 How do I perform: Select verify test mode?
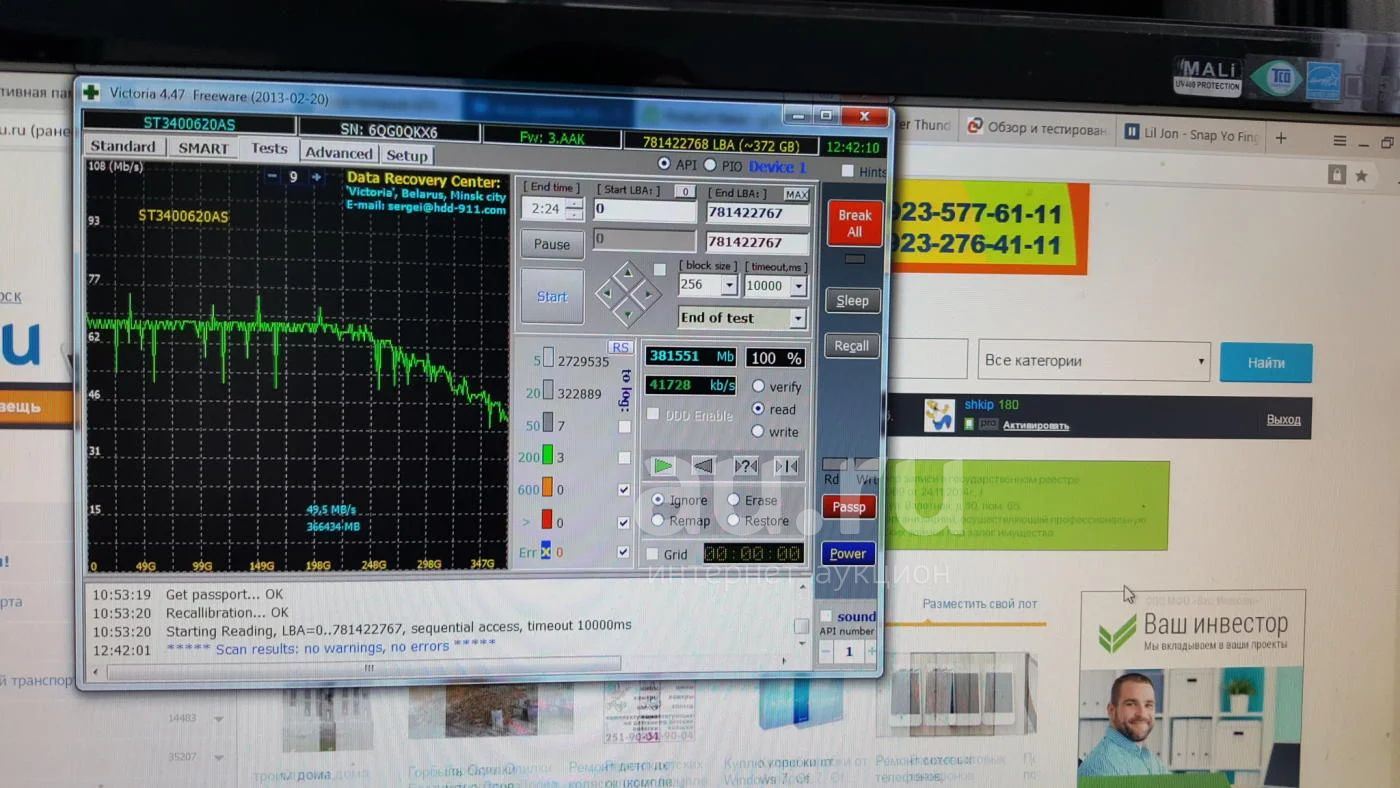pyautogui.click(x=758, y=386)
